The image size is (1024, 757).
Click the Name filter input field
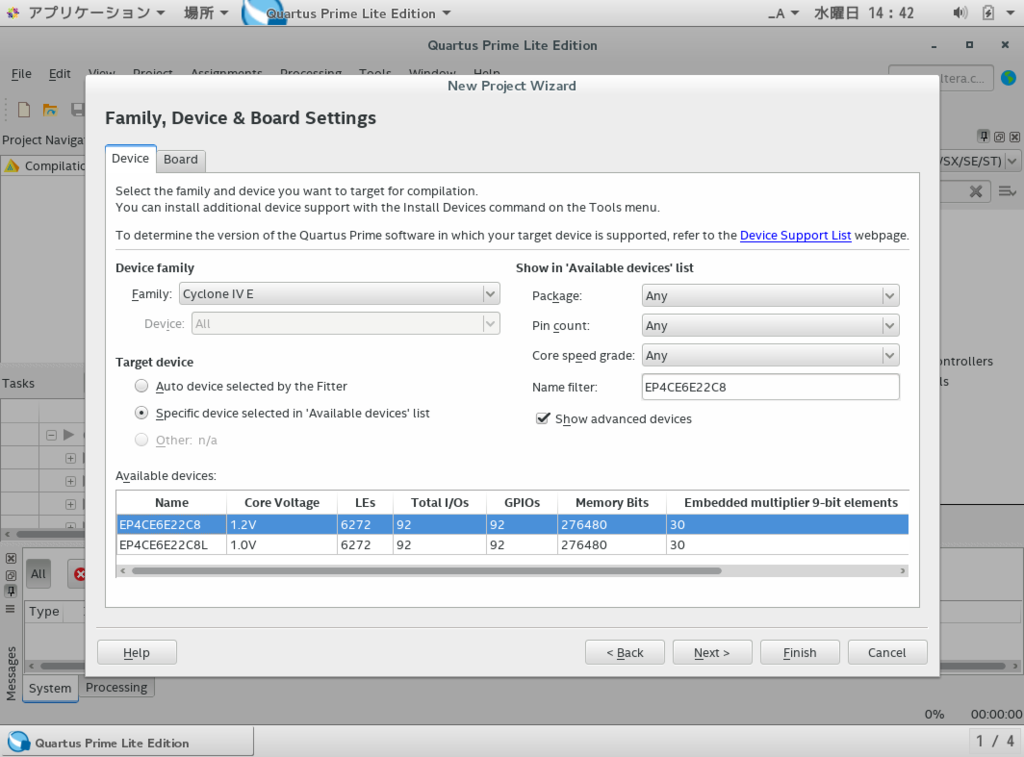(x=771, y=387)
